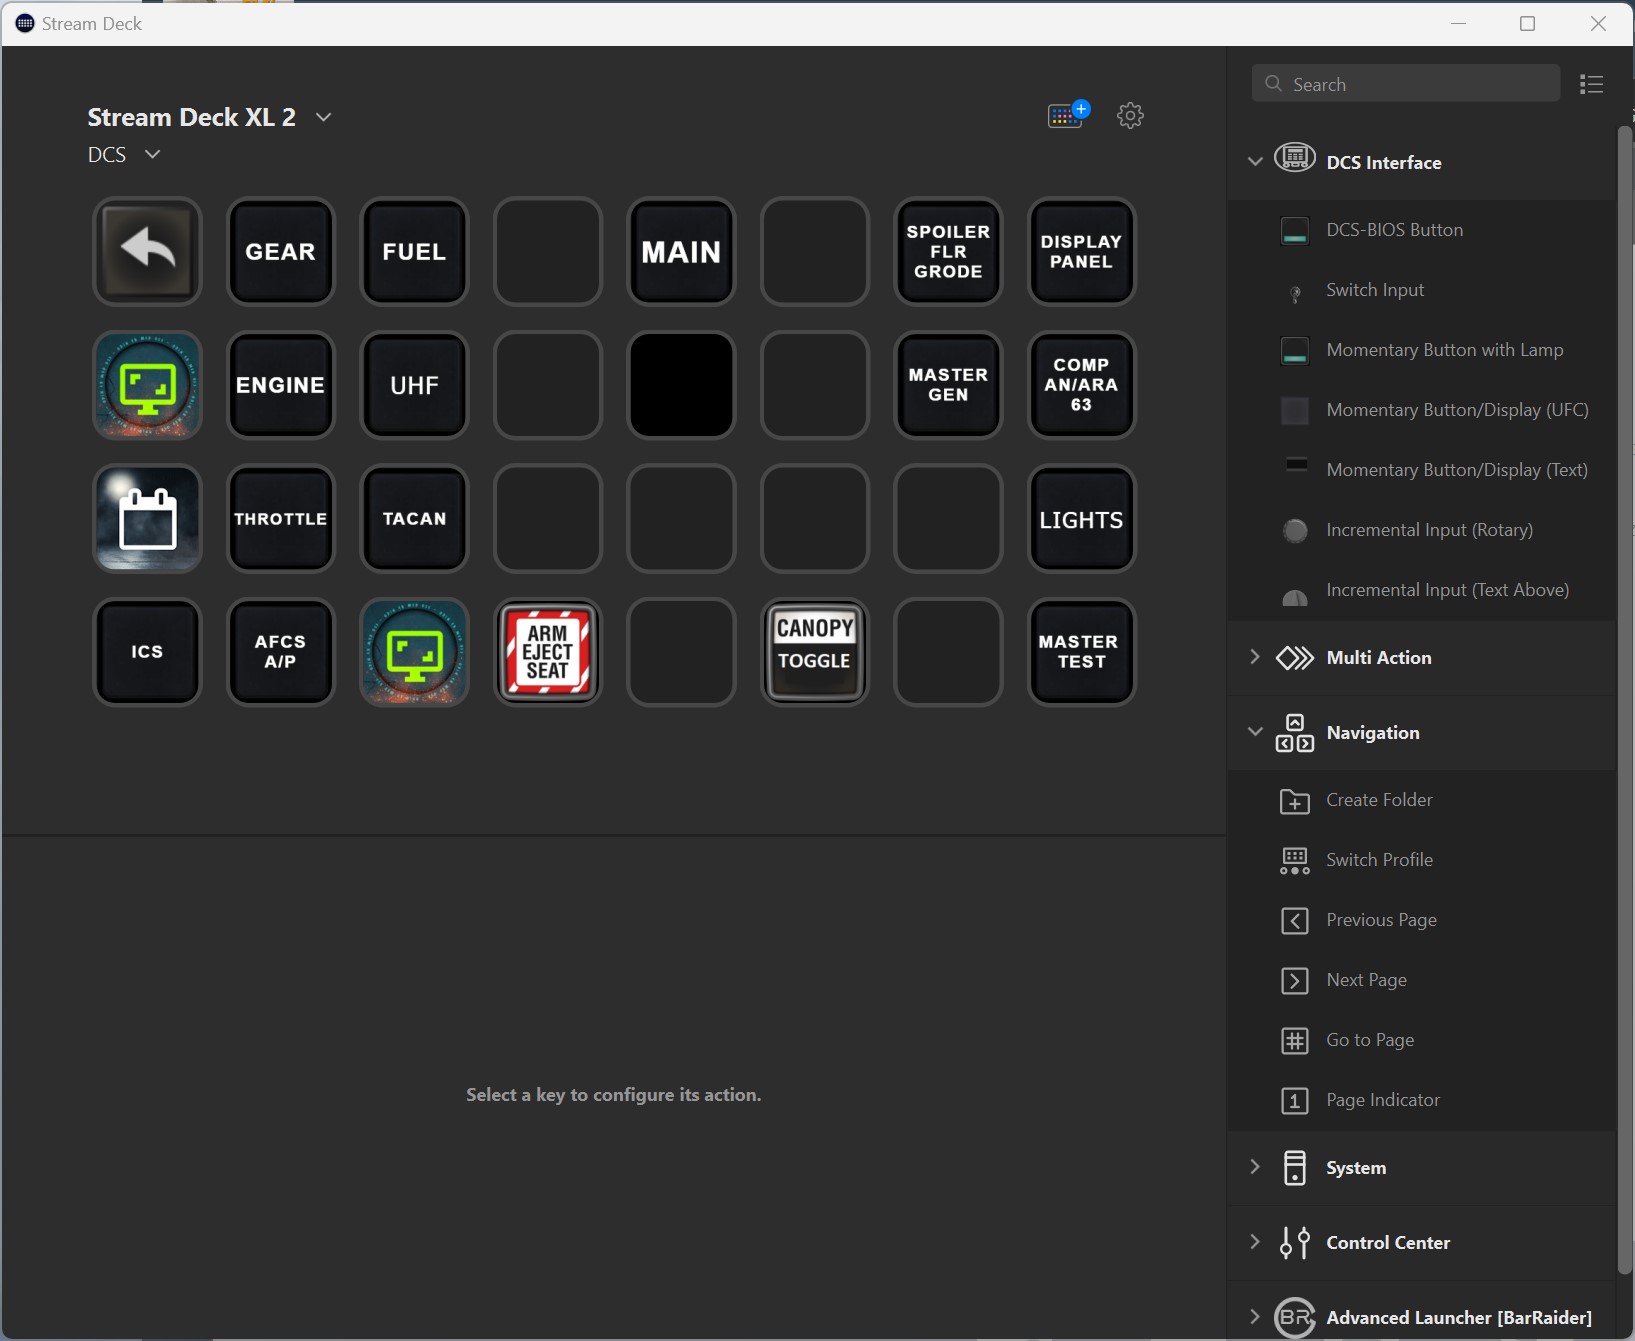Choose the DCS-BIOS Button action
This screenshot has height=1341, width=1635.
[x=1394, y=230]
